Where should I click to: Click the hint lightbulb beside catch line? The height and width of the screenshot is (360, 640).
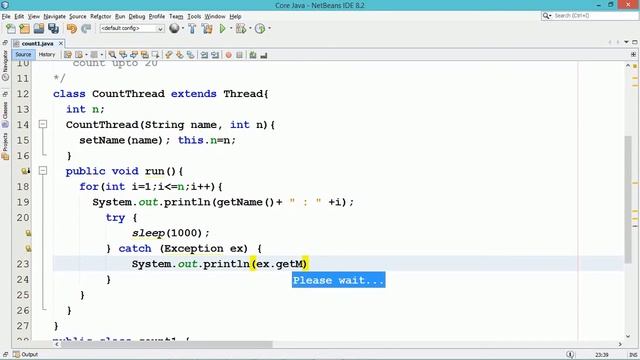coord(28,249)
